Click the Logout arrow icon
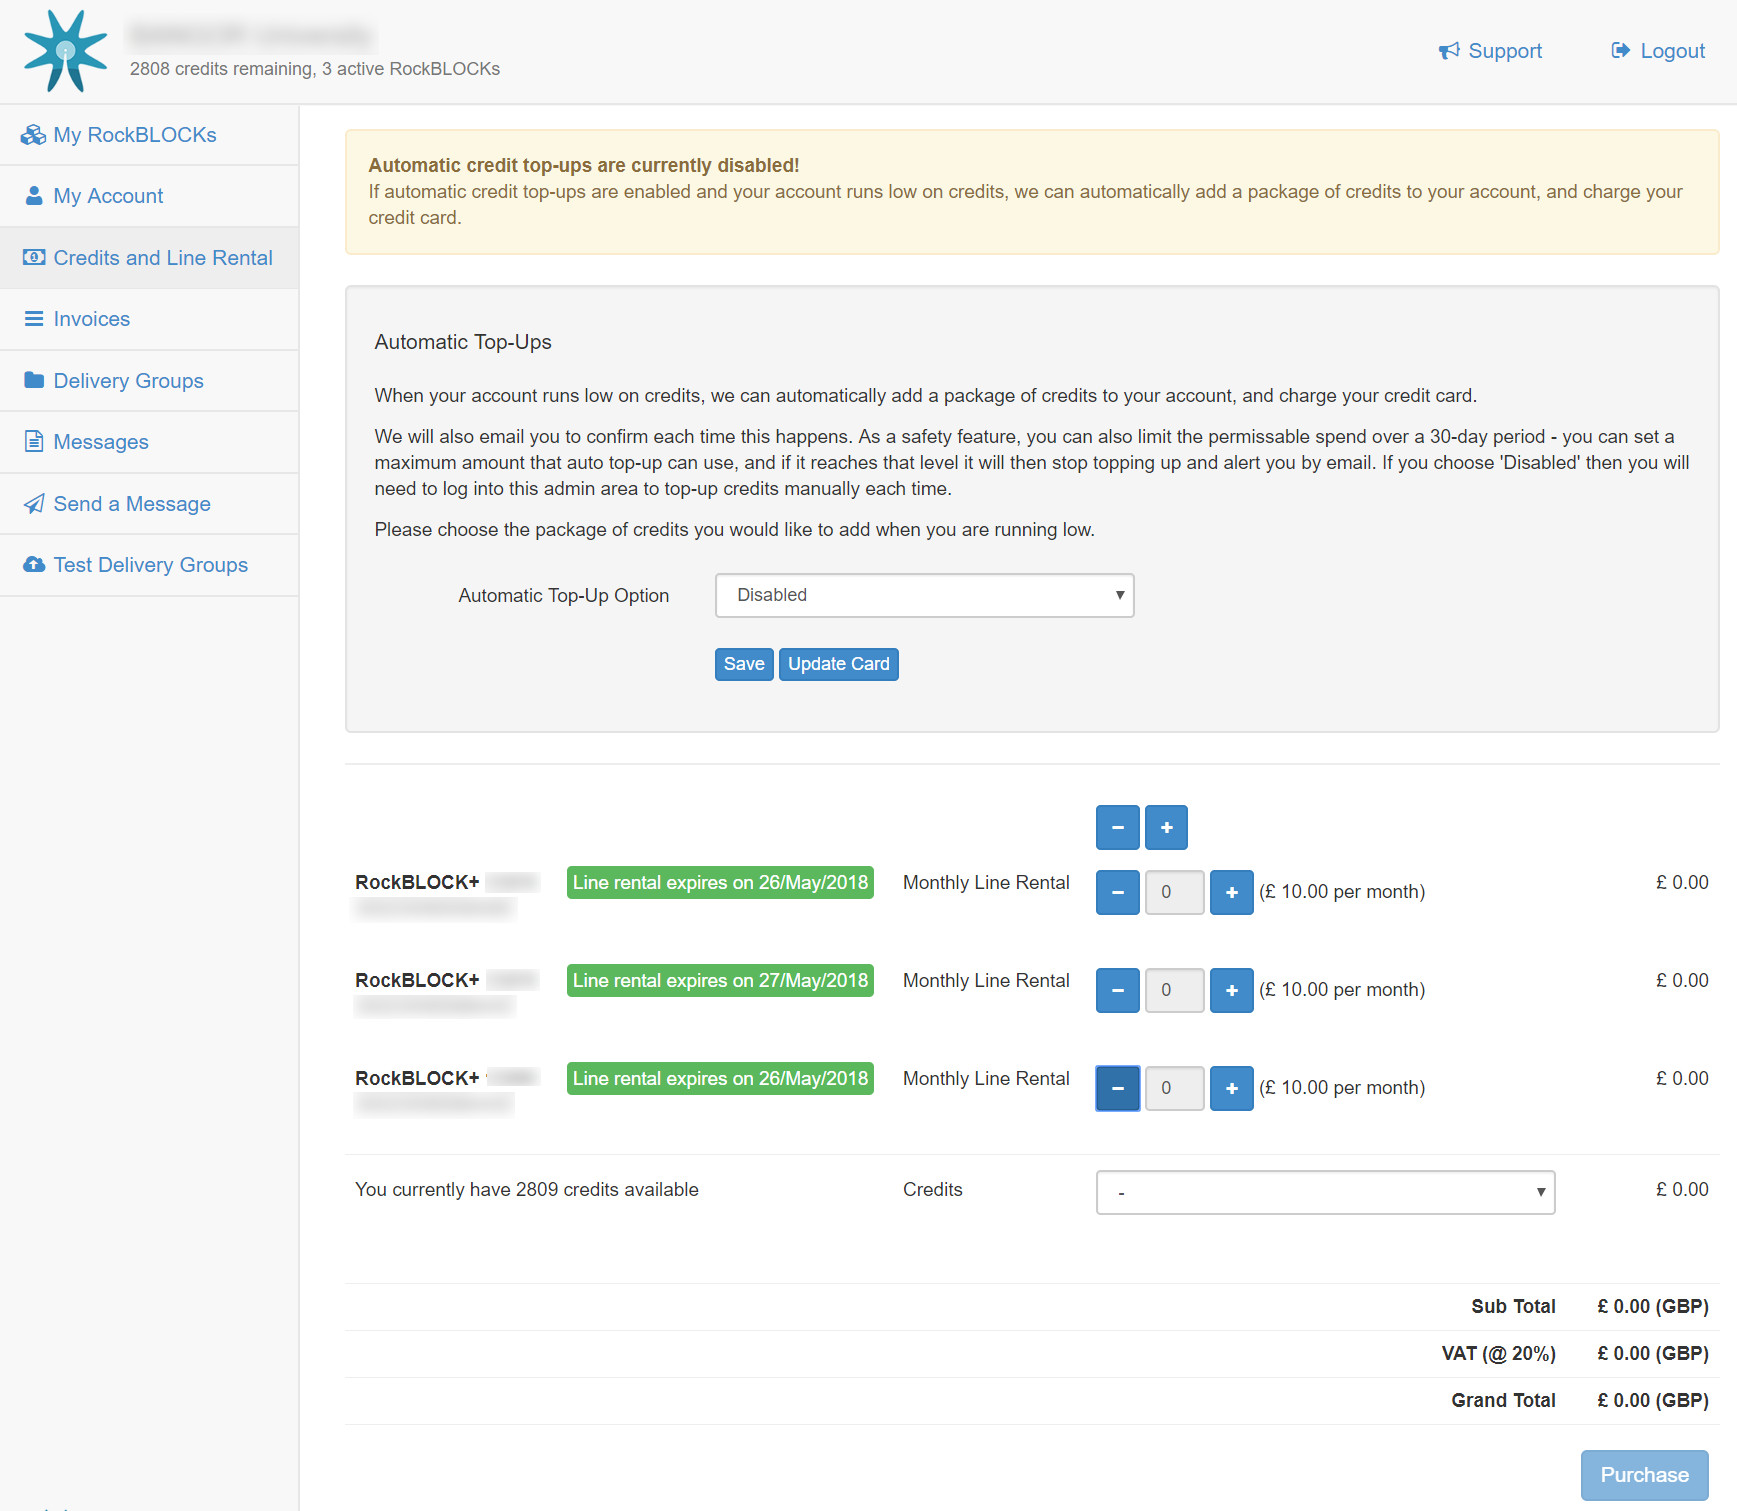Screen dimensions: 1737x1511 [1621, 51]
